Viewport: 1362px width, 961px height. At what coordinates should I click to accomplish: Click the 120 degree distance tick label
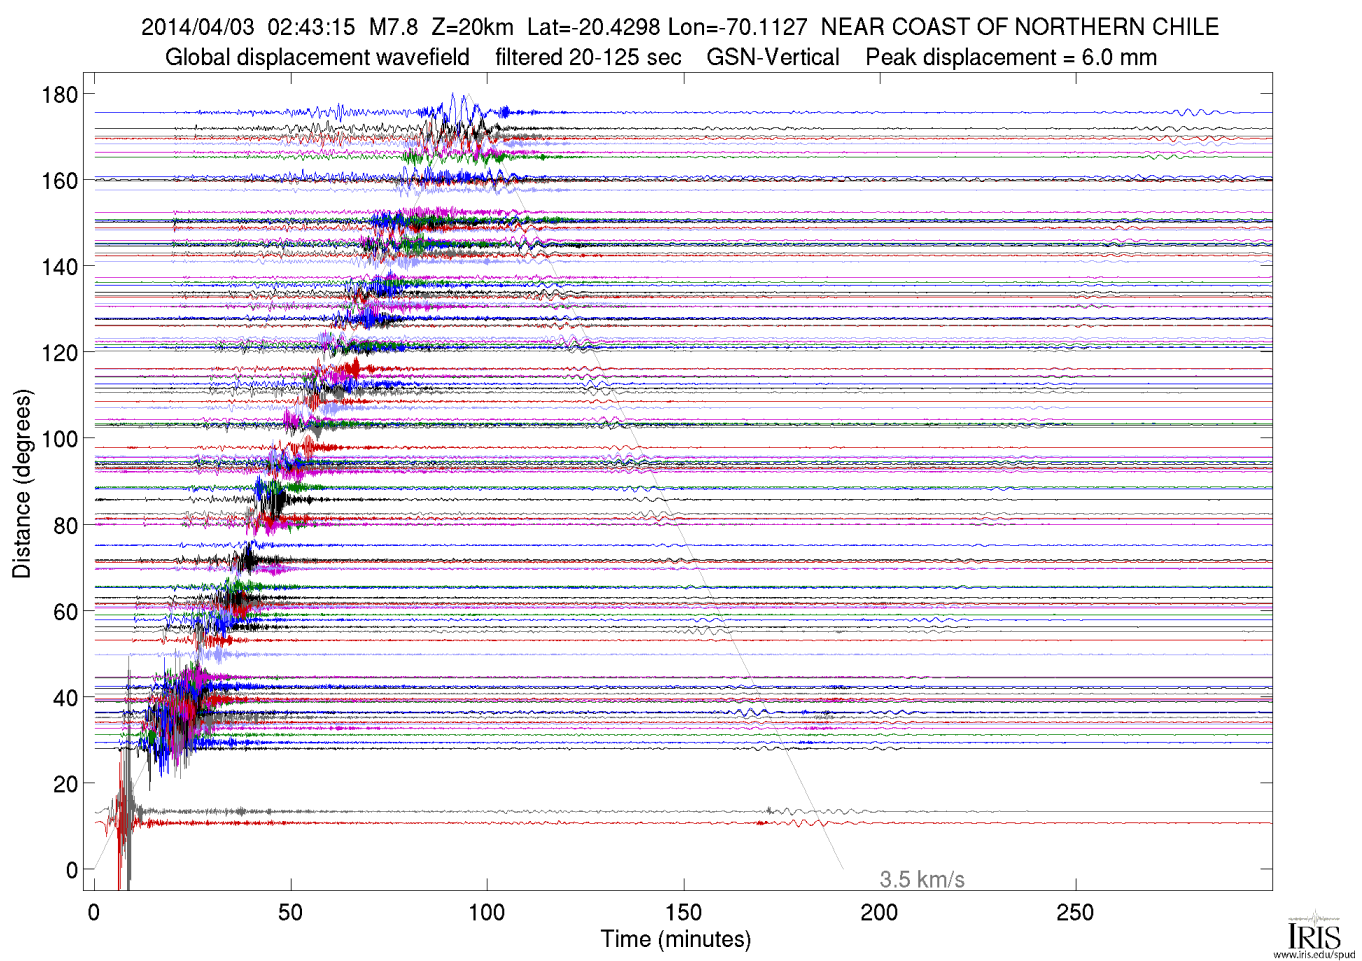click(x=59, y=353)
